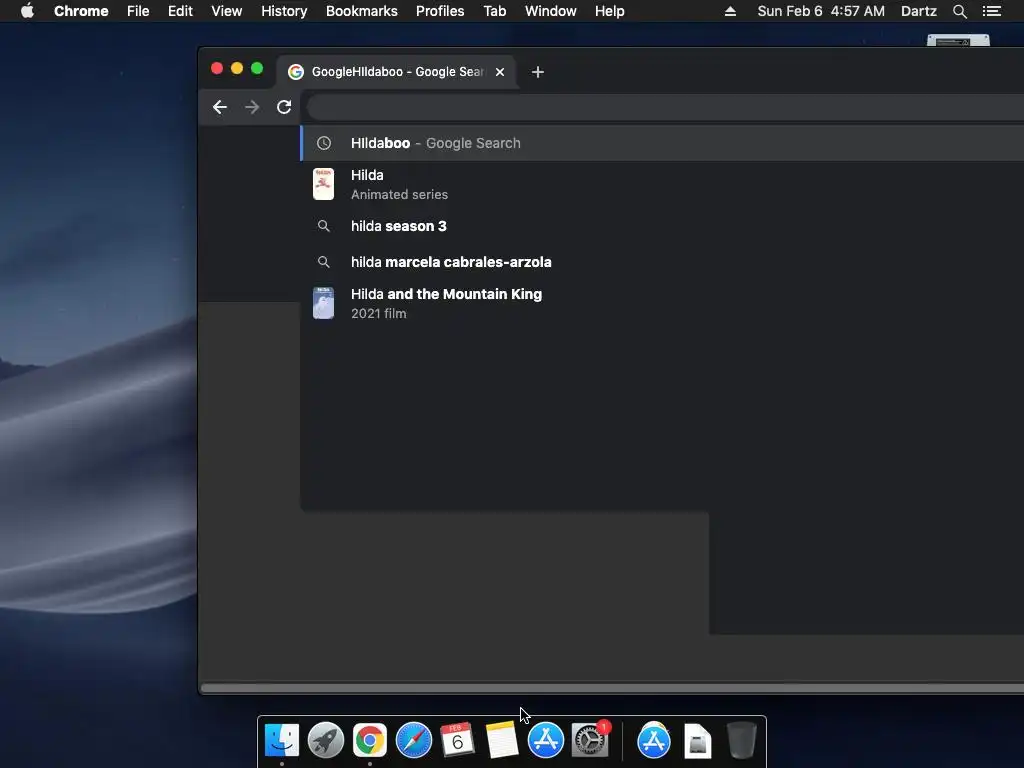Click the date and time in menu bar
This screenshot has width=1024, height=768.
tap(821, 11)
